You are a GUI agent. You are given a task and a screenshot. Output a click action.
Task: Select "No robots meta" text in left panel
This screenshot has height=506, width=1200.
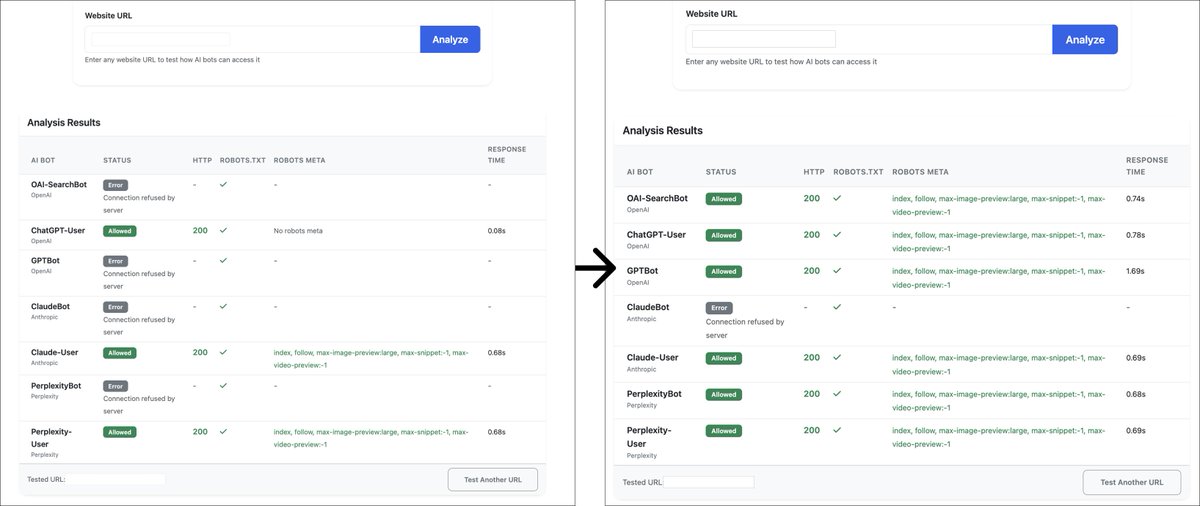click(x=298, y=231)
